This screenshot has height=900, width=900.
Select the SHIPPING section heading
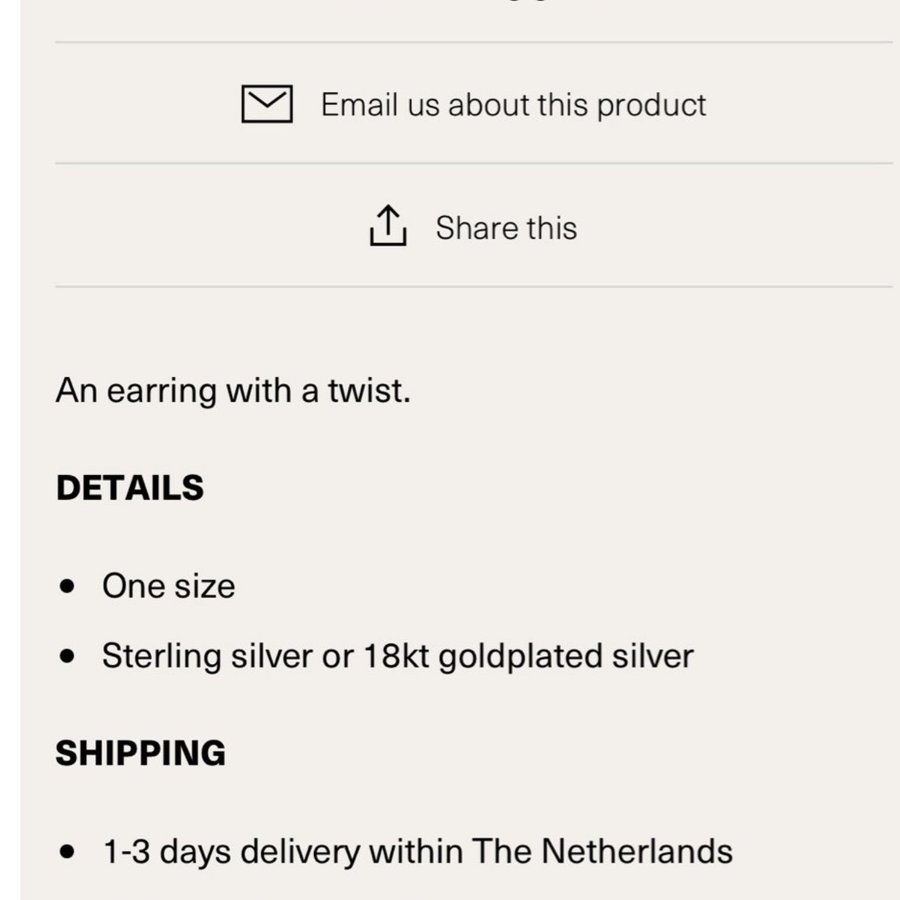pyautogui.click(x=140, y=753)
